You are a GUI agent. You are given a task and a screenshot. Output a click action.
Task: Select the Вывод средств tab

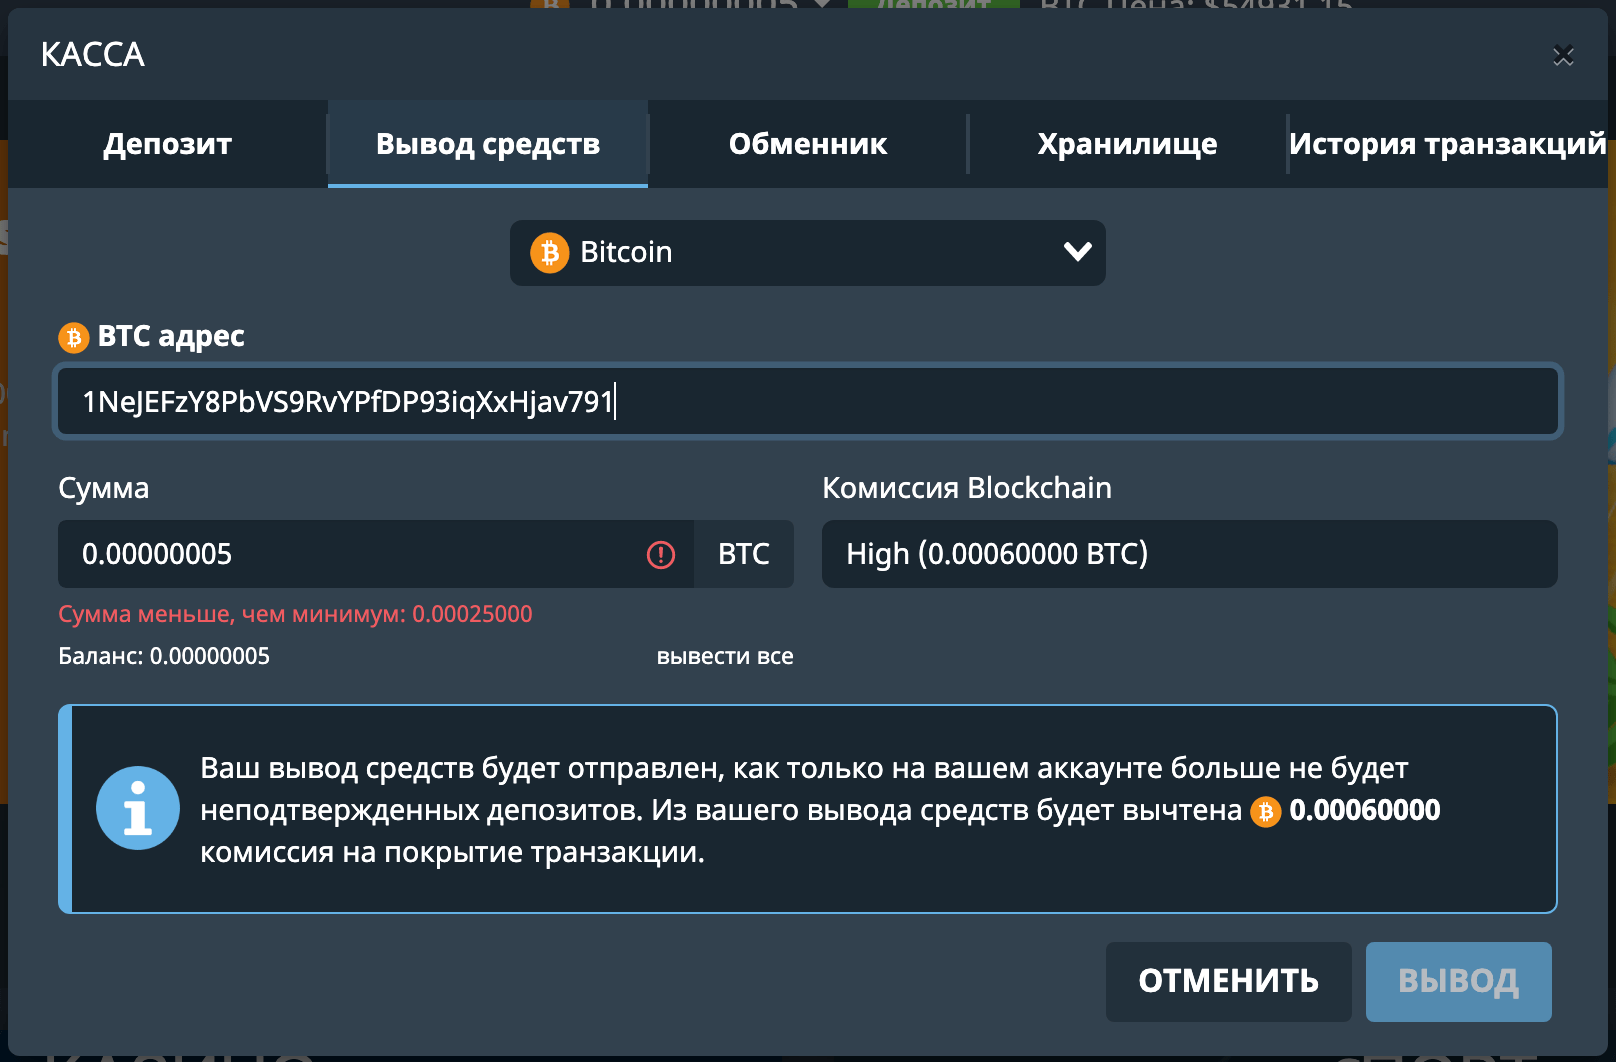point(488,144)
